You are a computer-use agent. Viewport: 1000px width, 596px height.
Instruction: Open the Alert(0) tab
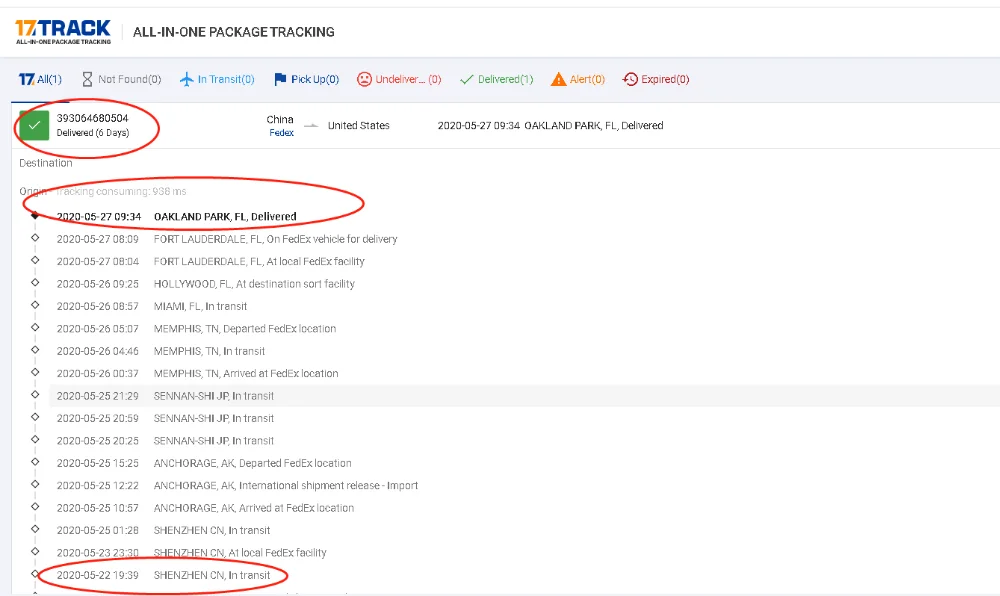click(577, 79)
